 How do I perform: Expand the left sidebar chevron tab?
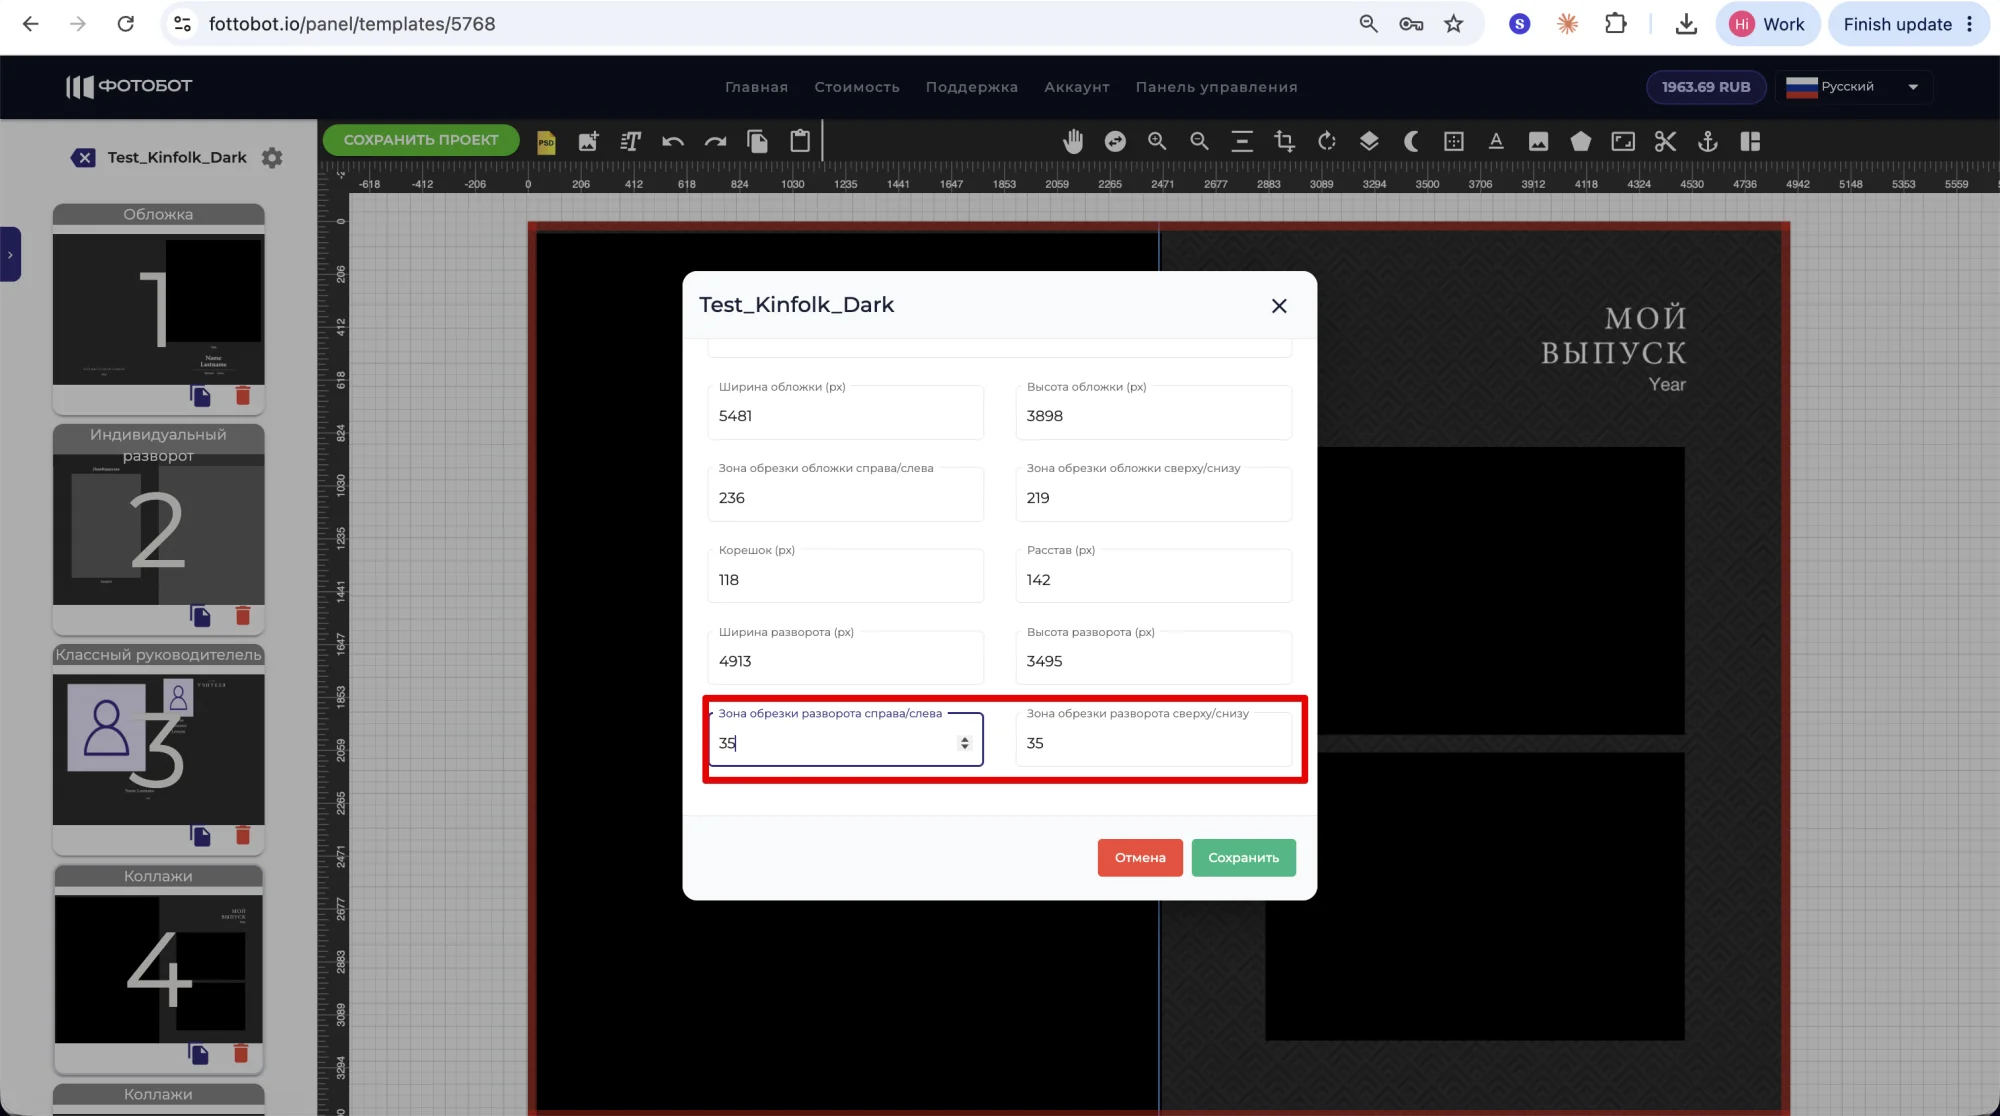(x=10, y=255)
